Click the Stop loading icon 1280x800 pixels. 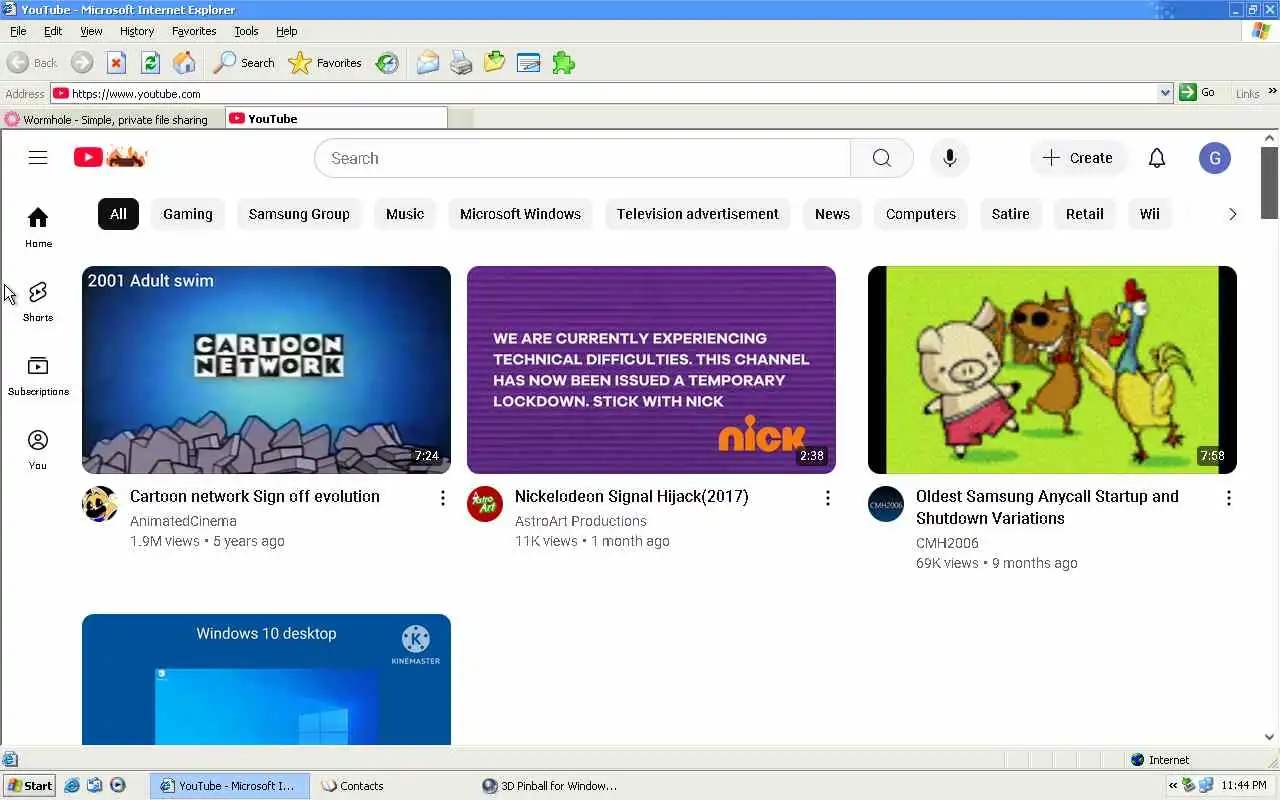click(x=116, y=63)
